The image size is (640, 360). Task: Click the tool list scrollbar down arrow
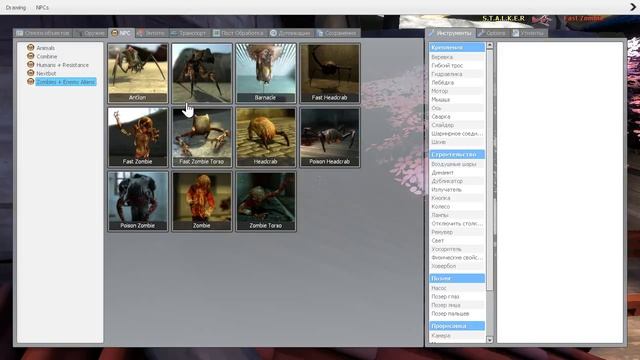pyautogui.click(x=490, y=340)
